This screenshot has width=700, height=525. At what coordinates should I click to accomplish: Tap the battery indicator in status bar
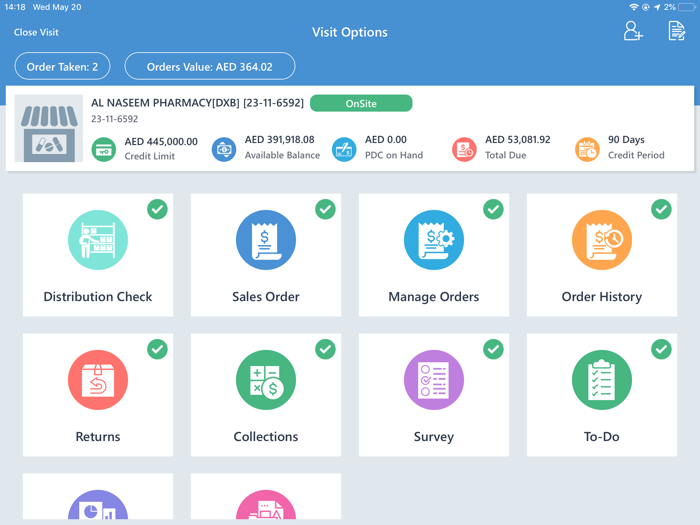686,7
